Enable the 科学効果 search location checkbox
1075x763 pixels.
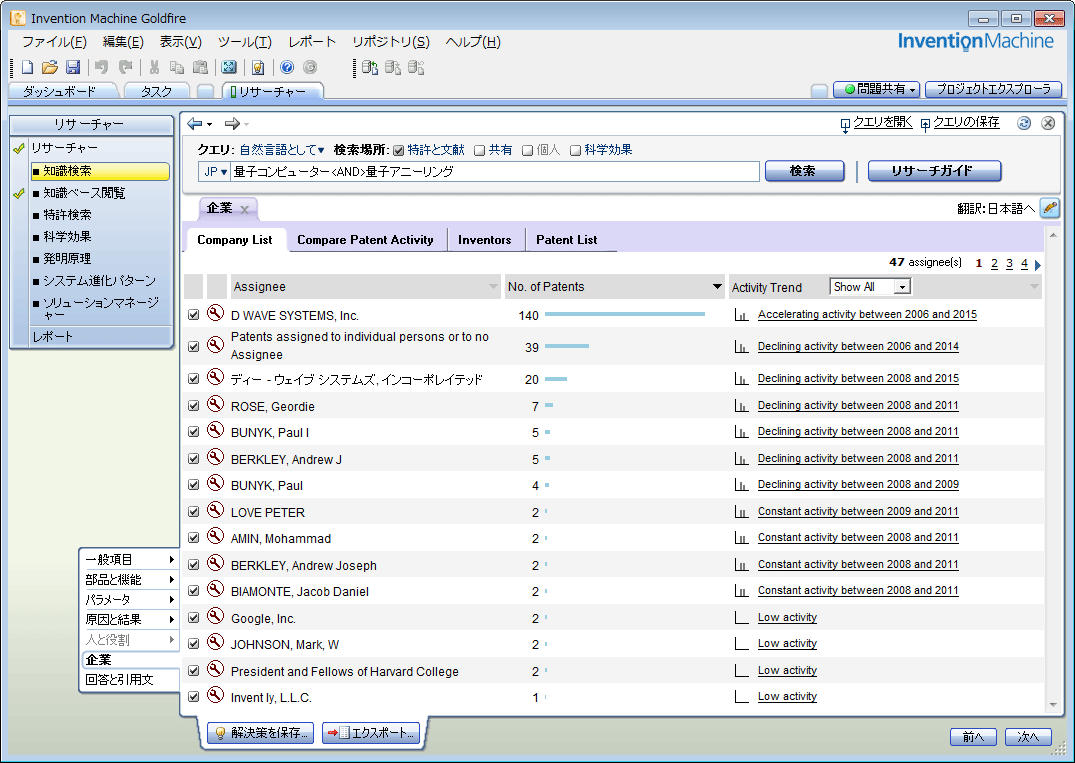pos(575,150)
